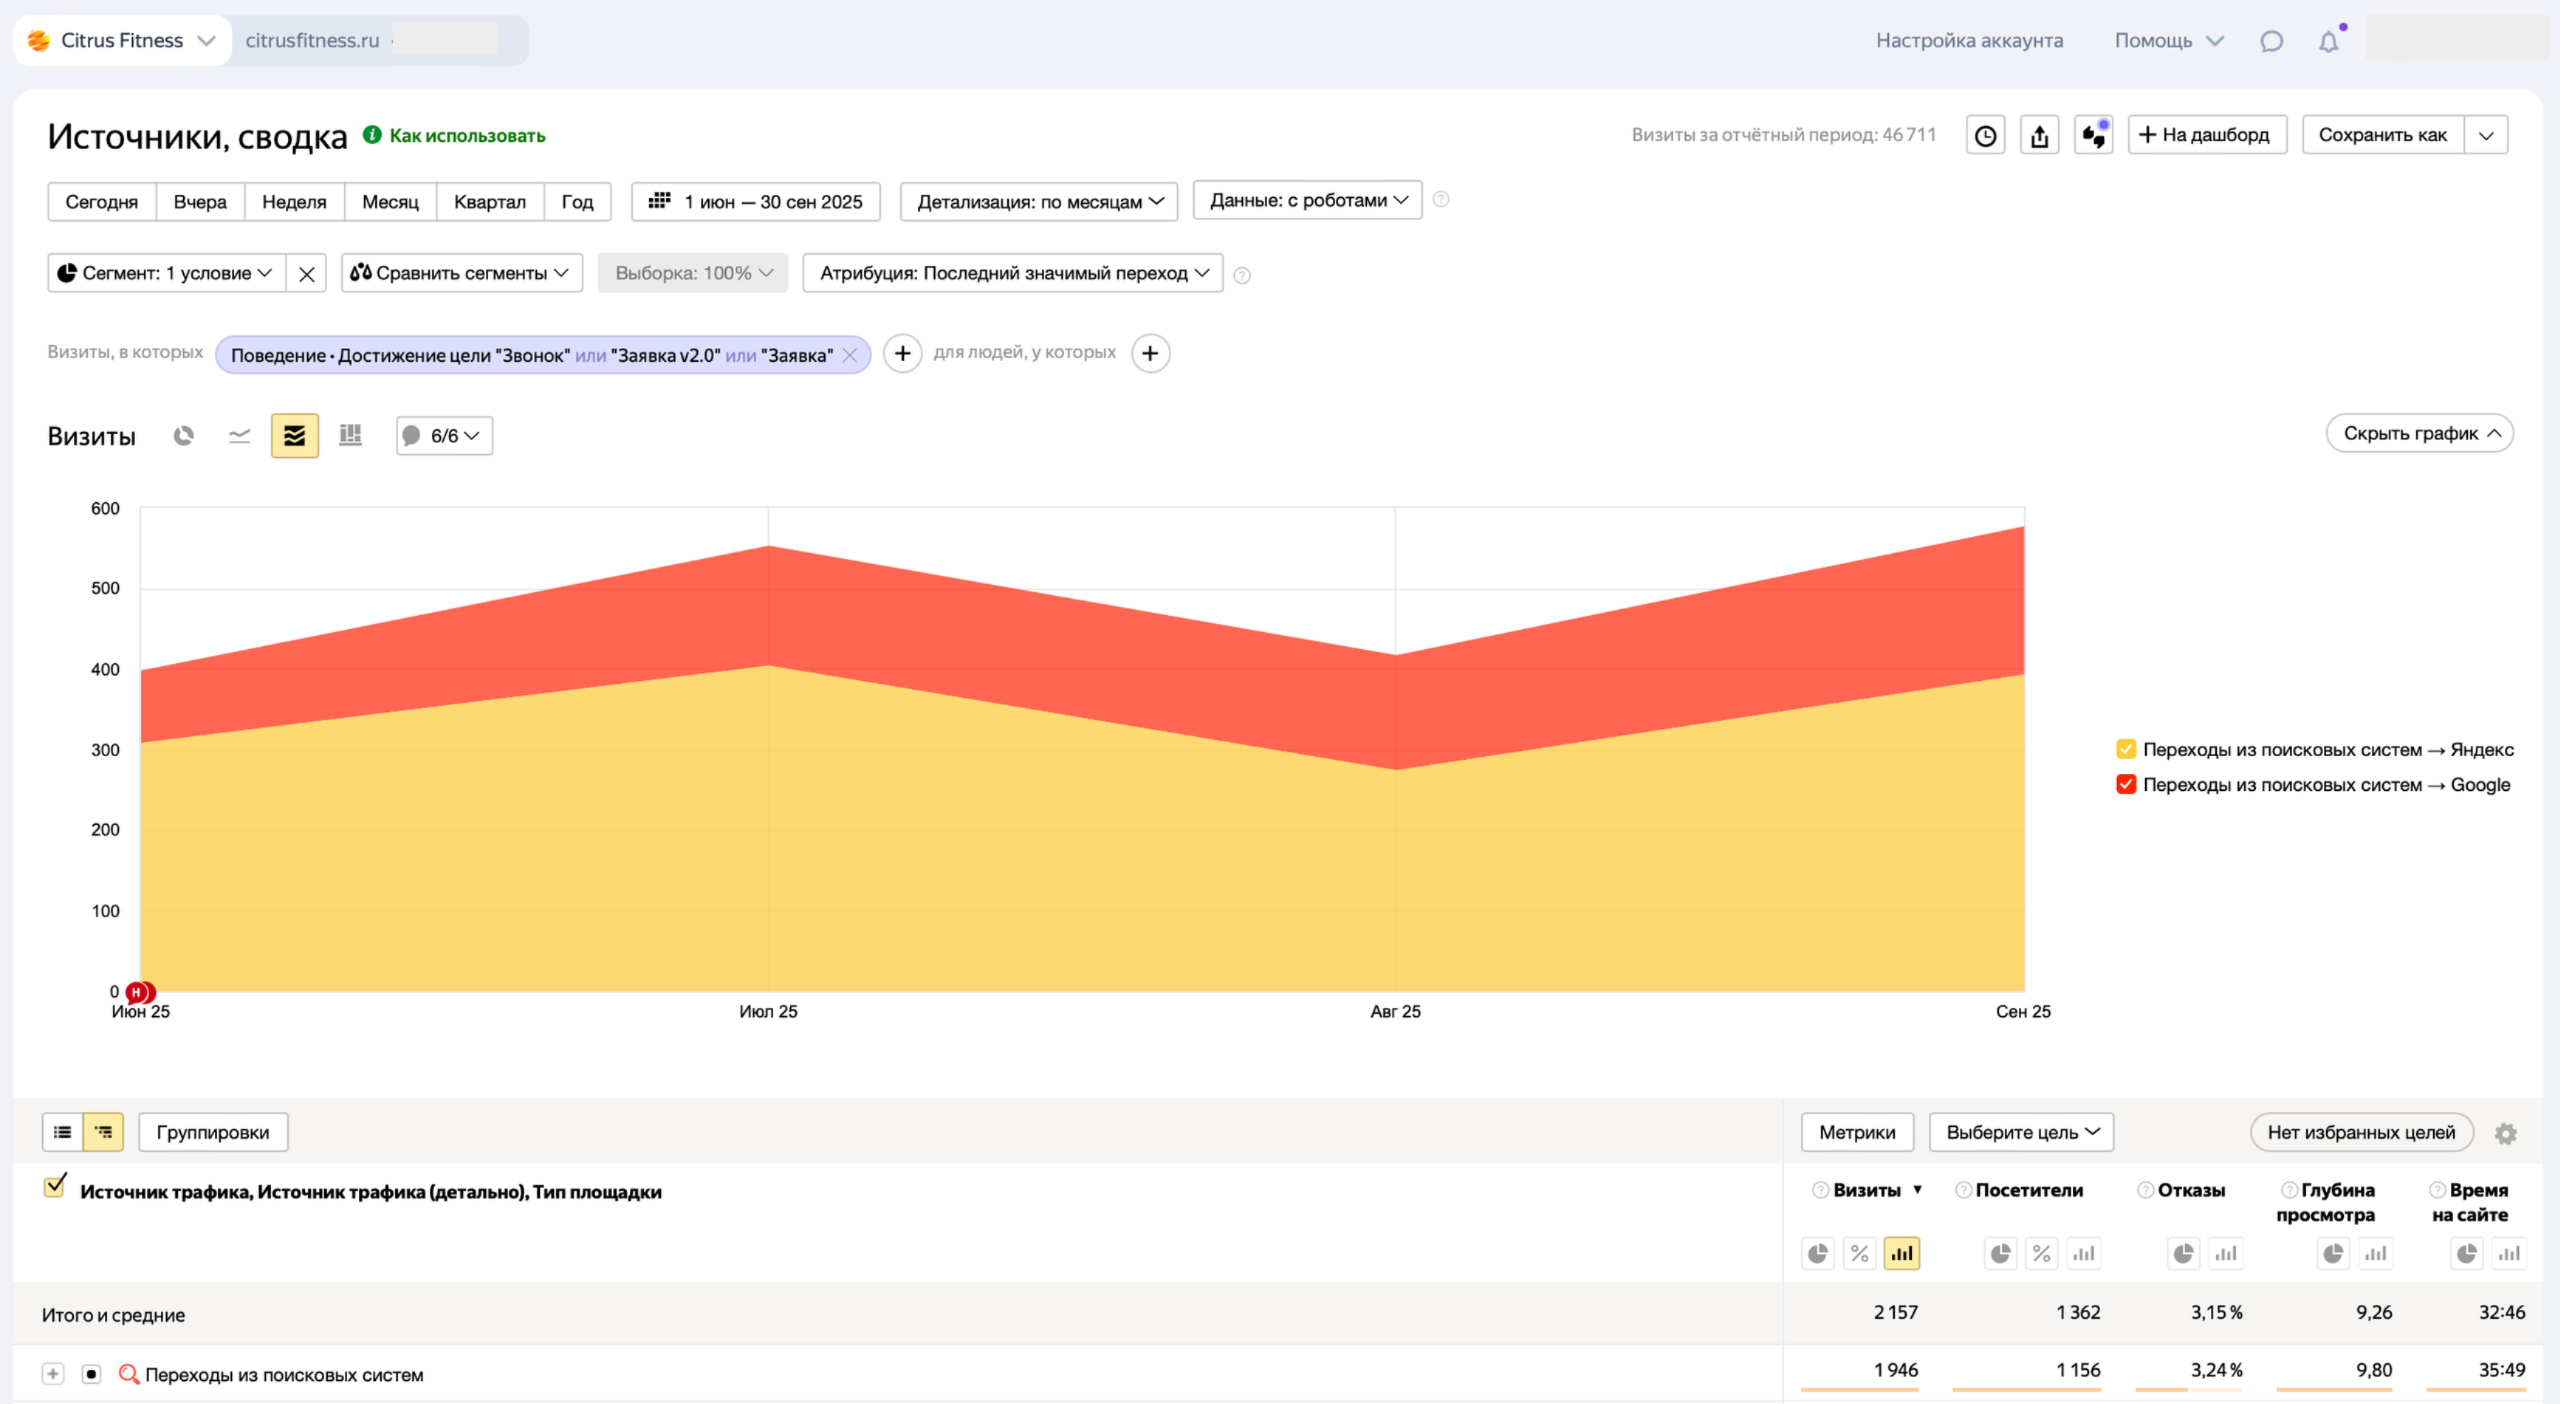Select the line chart view icon
The width and height of the screenshot is (2560, 1404).
(x=239, y=436)
